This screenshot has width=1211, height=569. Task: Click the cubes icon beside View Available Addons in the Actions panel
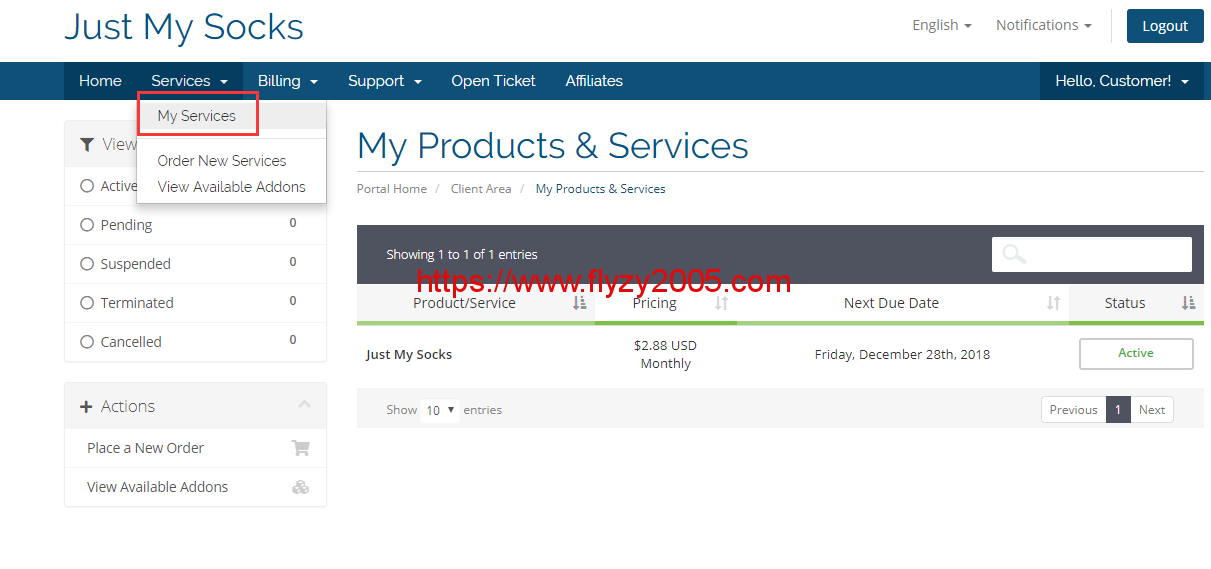[300, 487]
